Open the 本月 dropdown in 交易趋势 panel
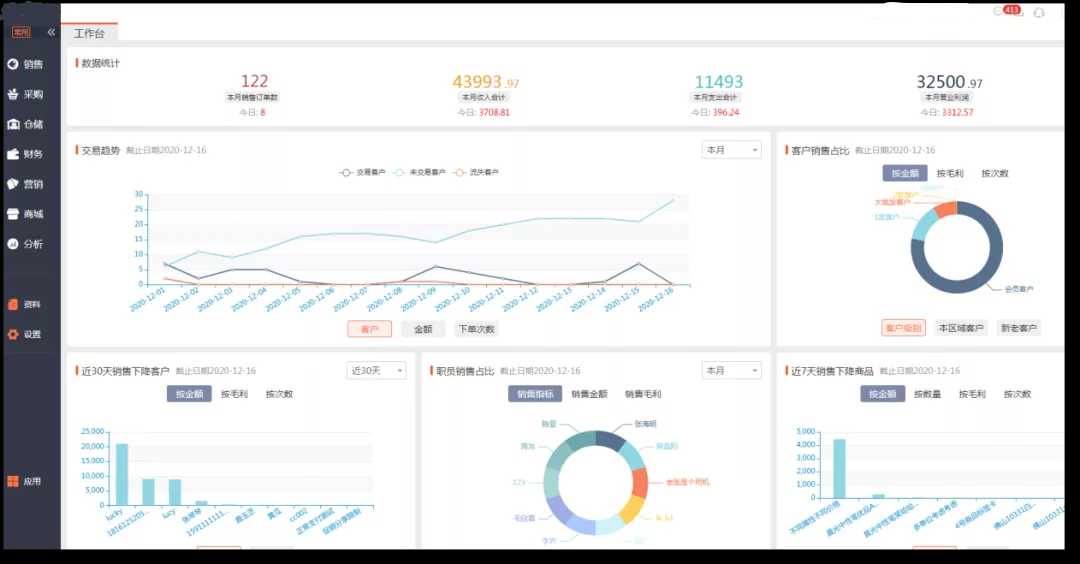1080x564 pixels. (730, 150)
